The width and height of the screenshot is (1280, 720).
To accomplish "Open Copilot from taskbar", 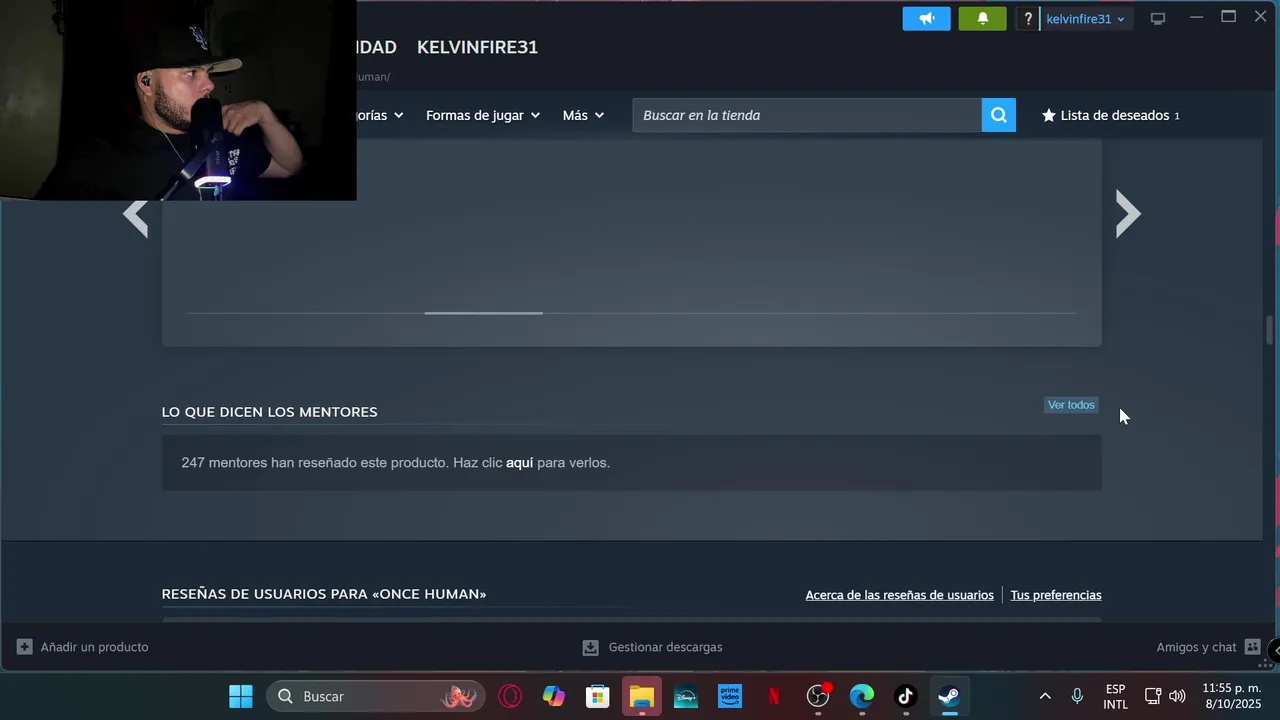I will tap(554, 696).
